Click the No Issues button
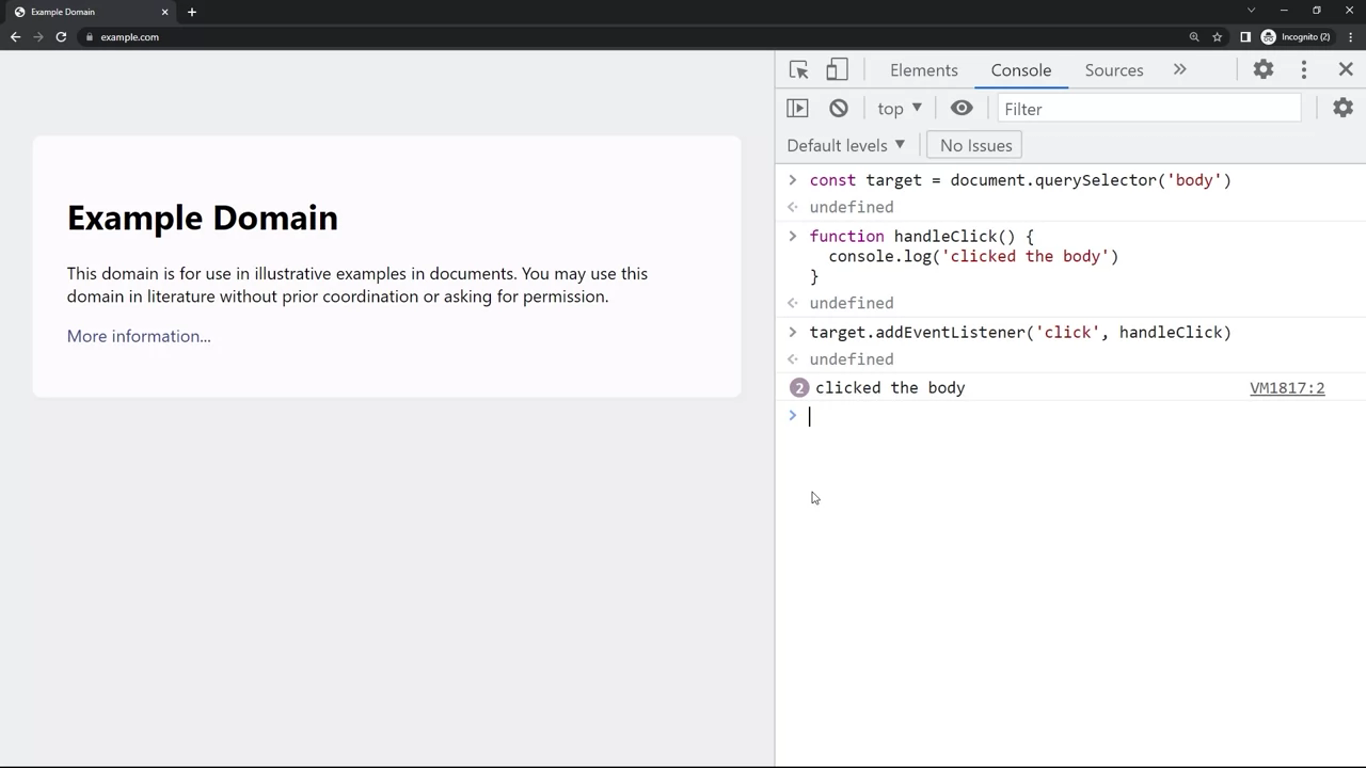The width and height of the screenshot is (1366, 768). pyautogui.click(x=975, y=145)
